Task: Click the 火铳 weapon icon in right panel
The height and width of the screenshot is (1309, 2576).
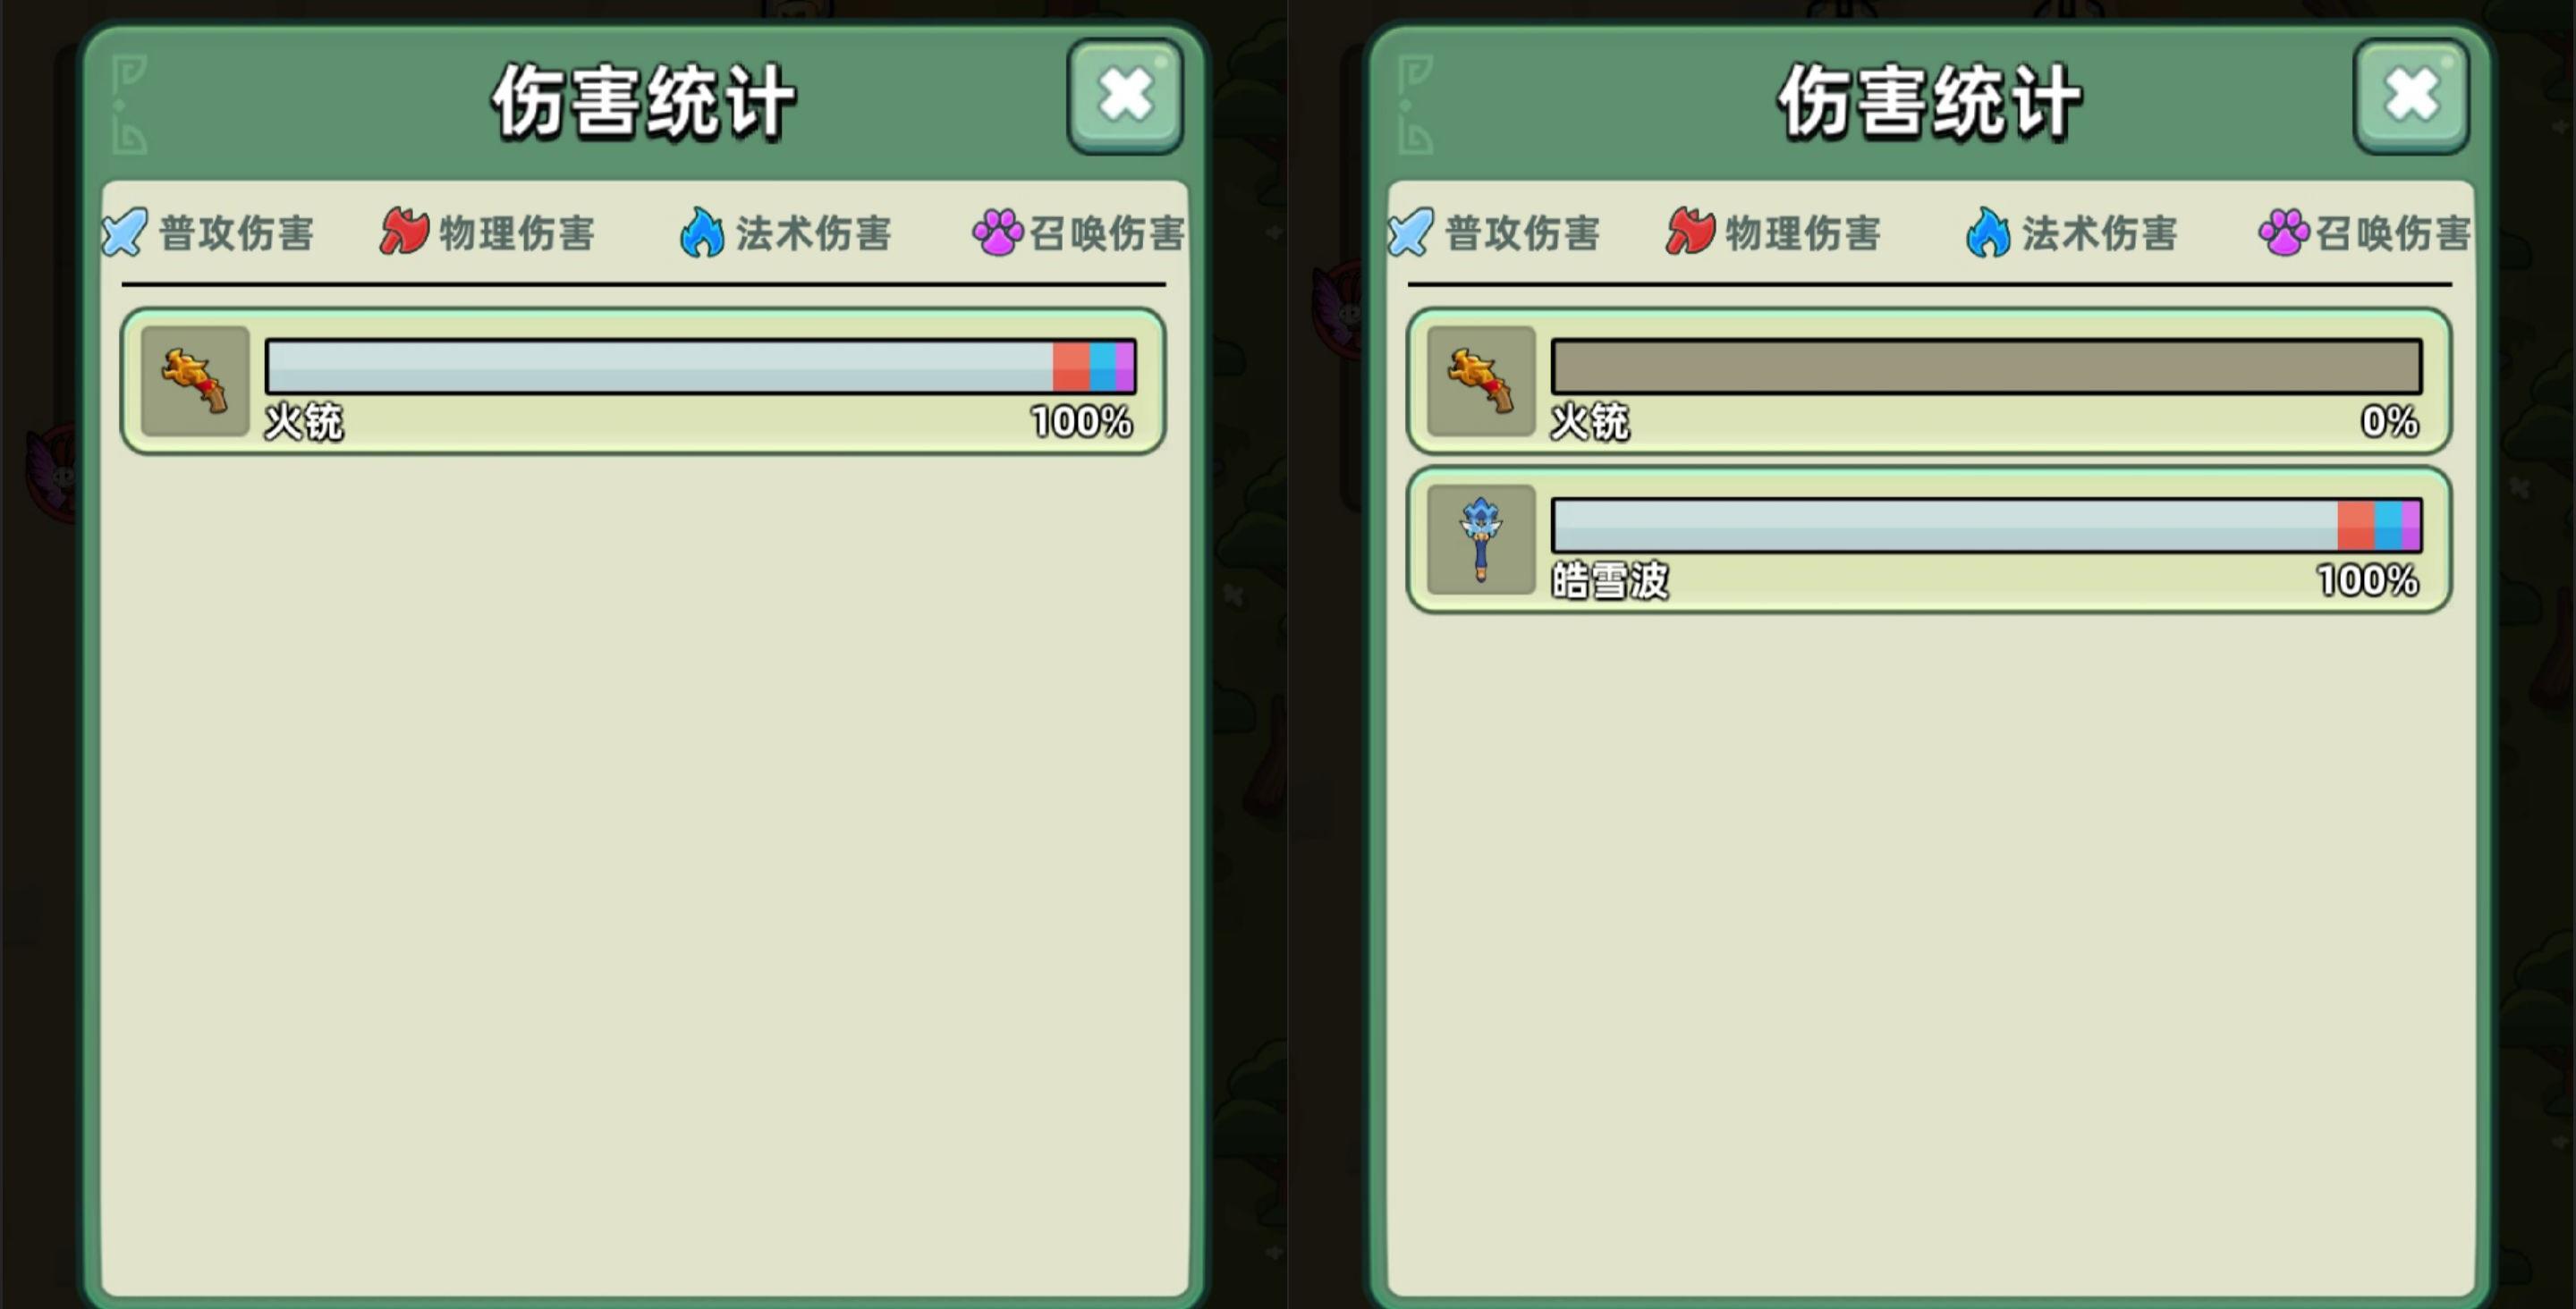Action: [x=1481, y=381]
